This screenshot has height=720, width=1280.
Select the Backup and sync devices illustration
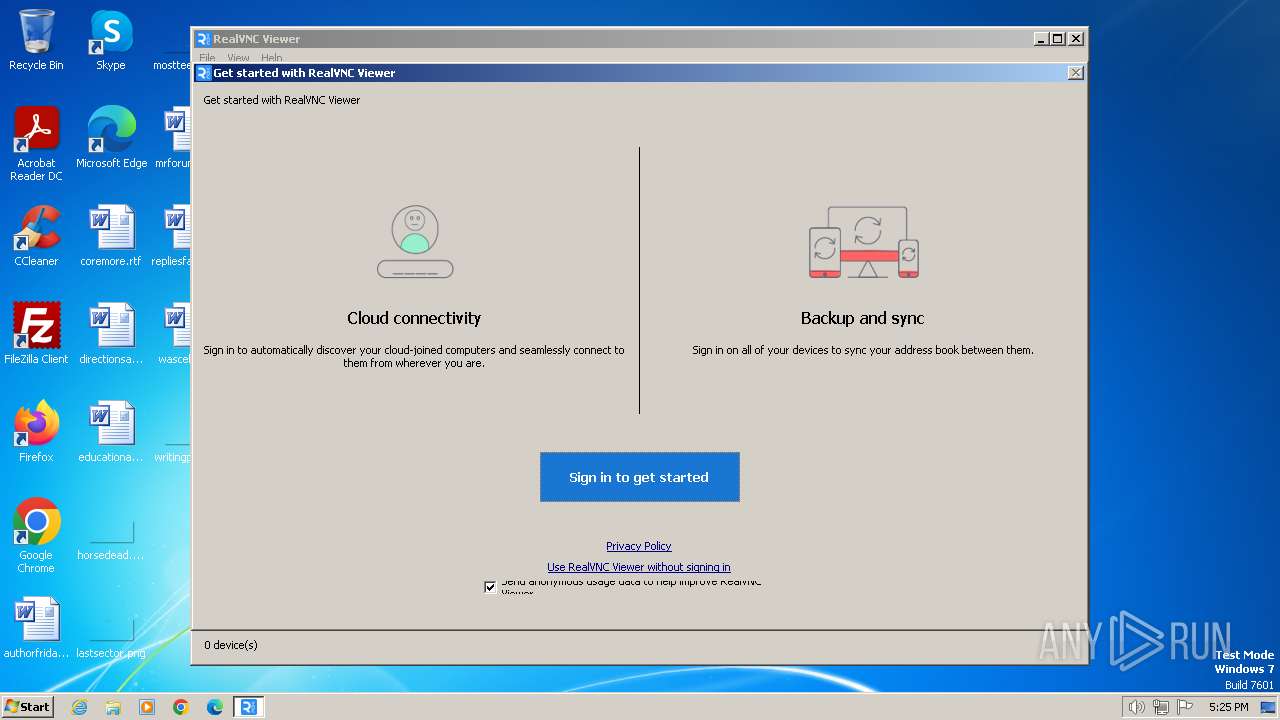tap(863, 242)
